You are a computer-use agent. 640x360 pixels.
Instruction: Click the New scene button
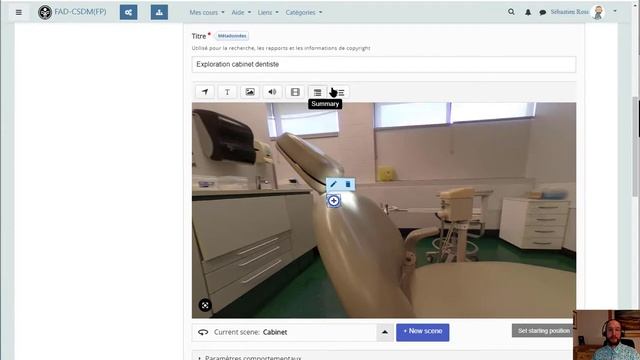422,332
